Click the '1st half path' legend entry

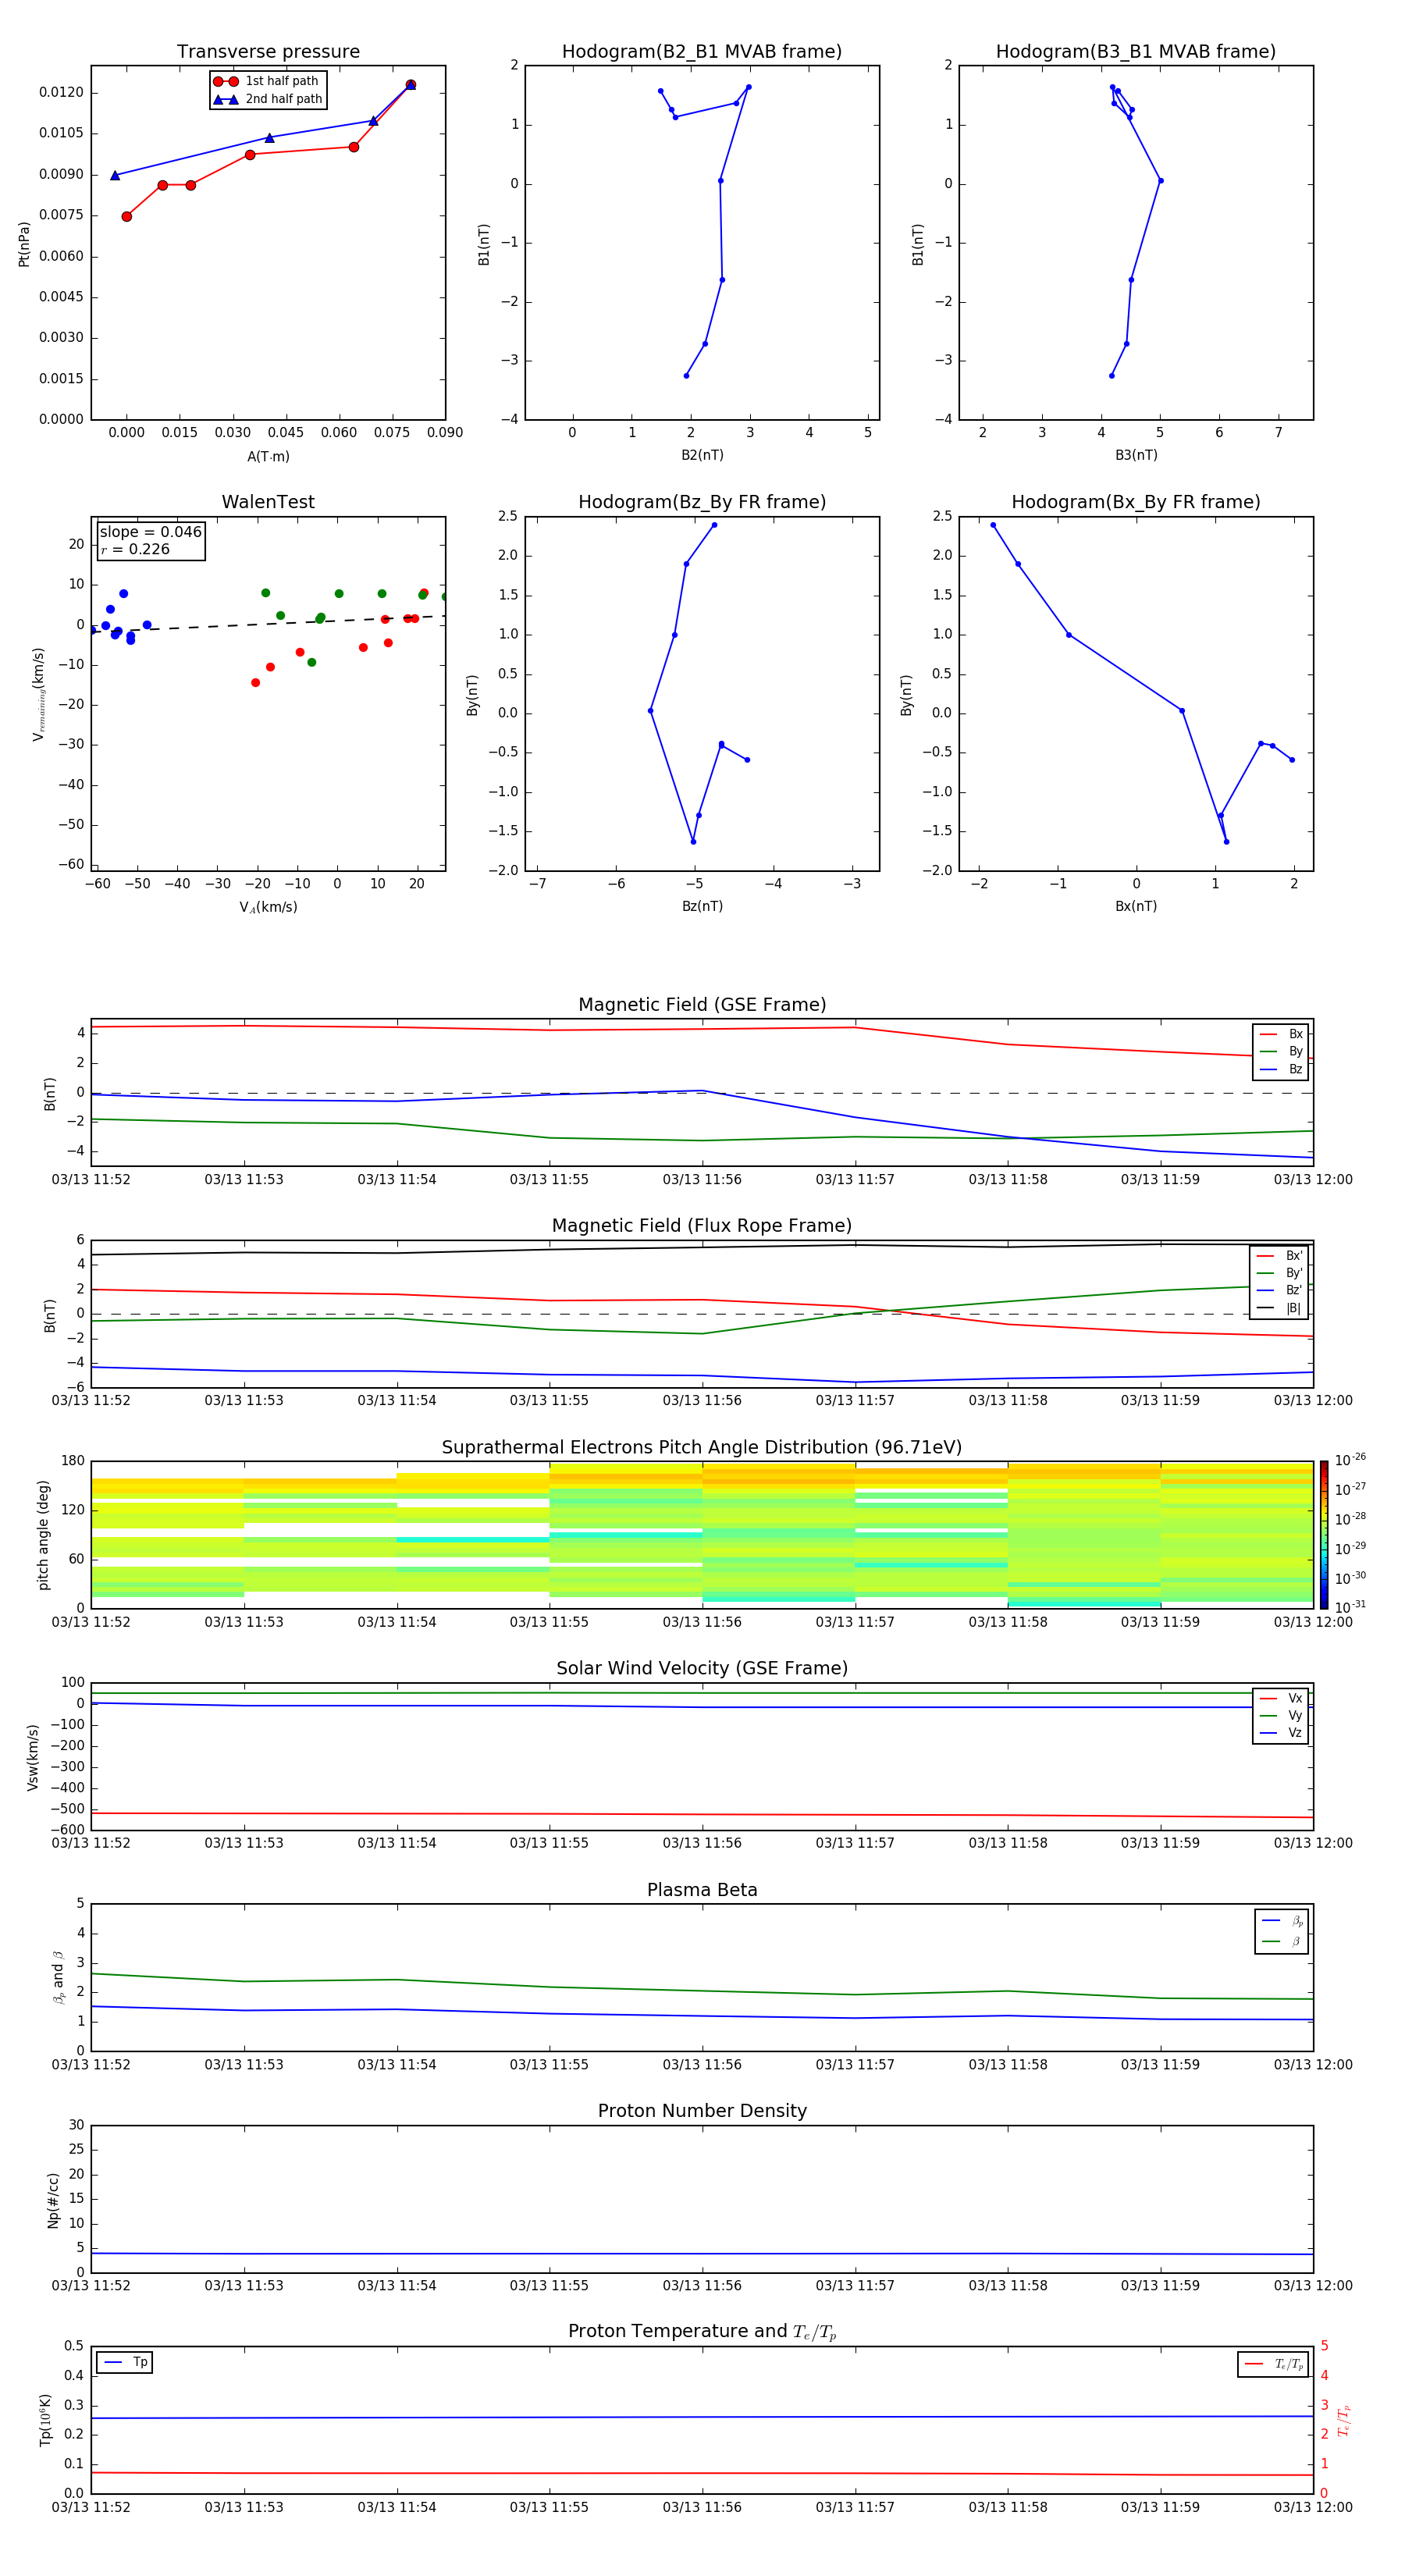pos(267,81)
